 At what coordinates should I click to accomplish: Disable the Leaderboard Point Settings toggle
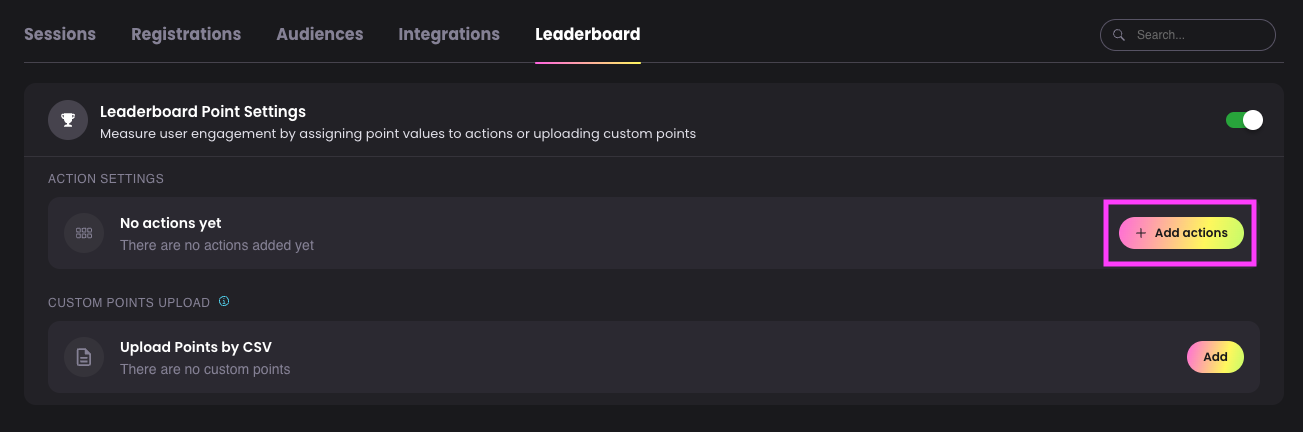pos(1245,120)
